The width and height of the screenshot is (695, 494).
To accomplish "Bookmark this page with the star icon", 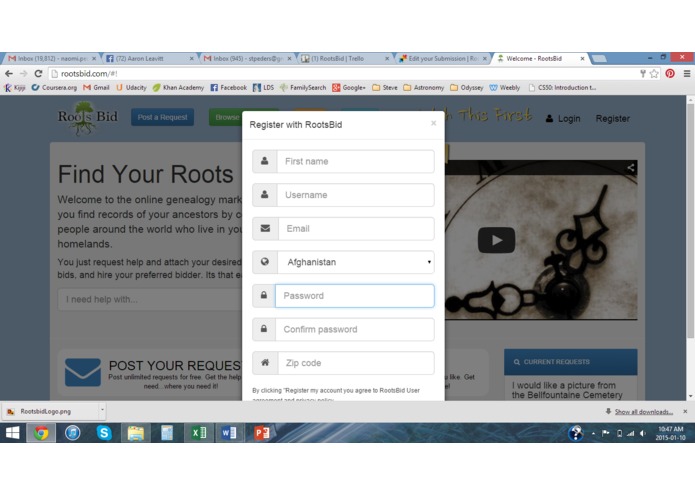I will 654,74.
